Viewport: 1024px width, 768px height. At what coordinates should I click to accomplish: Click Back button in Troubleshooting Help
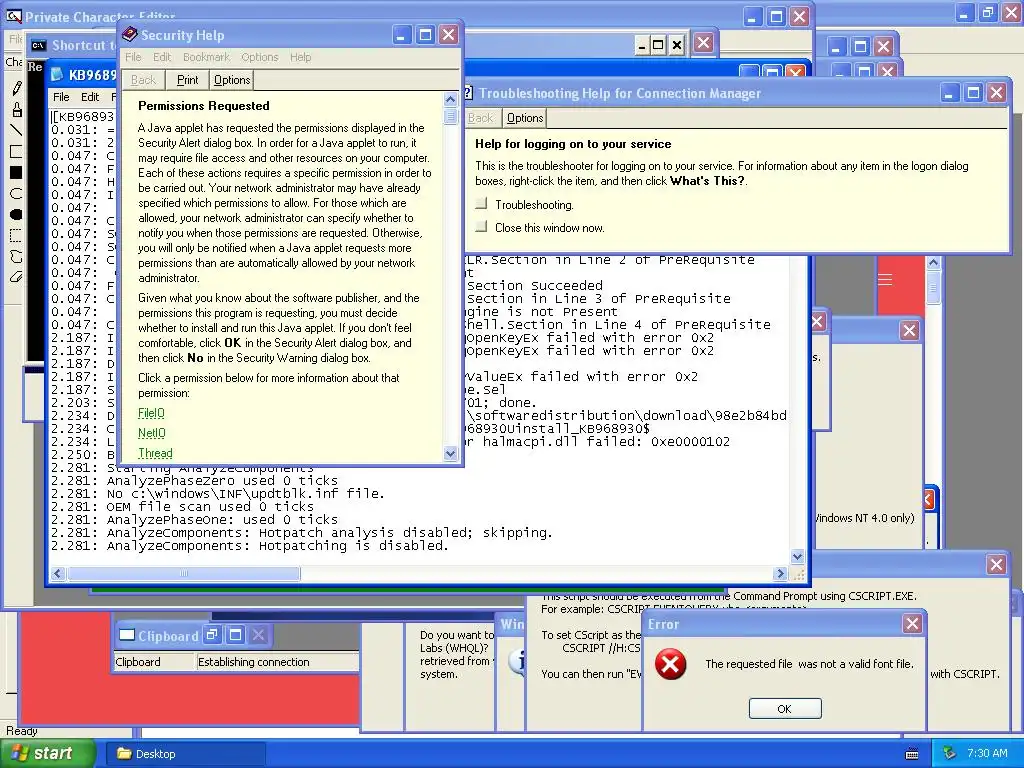pyautogui.click(x=480, y=118)
